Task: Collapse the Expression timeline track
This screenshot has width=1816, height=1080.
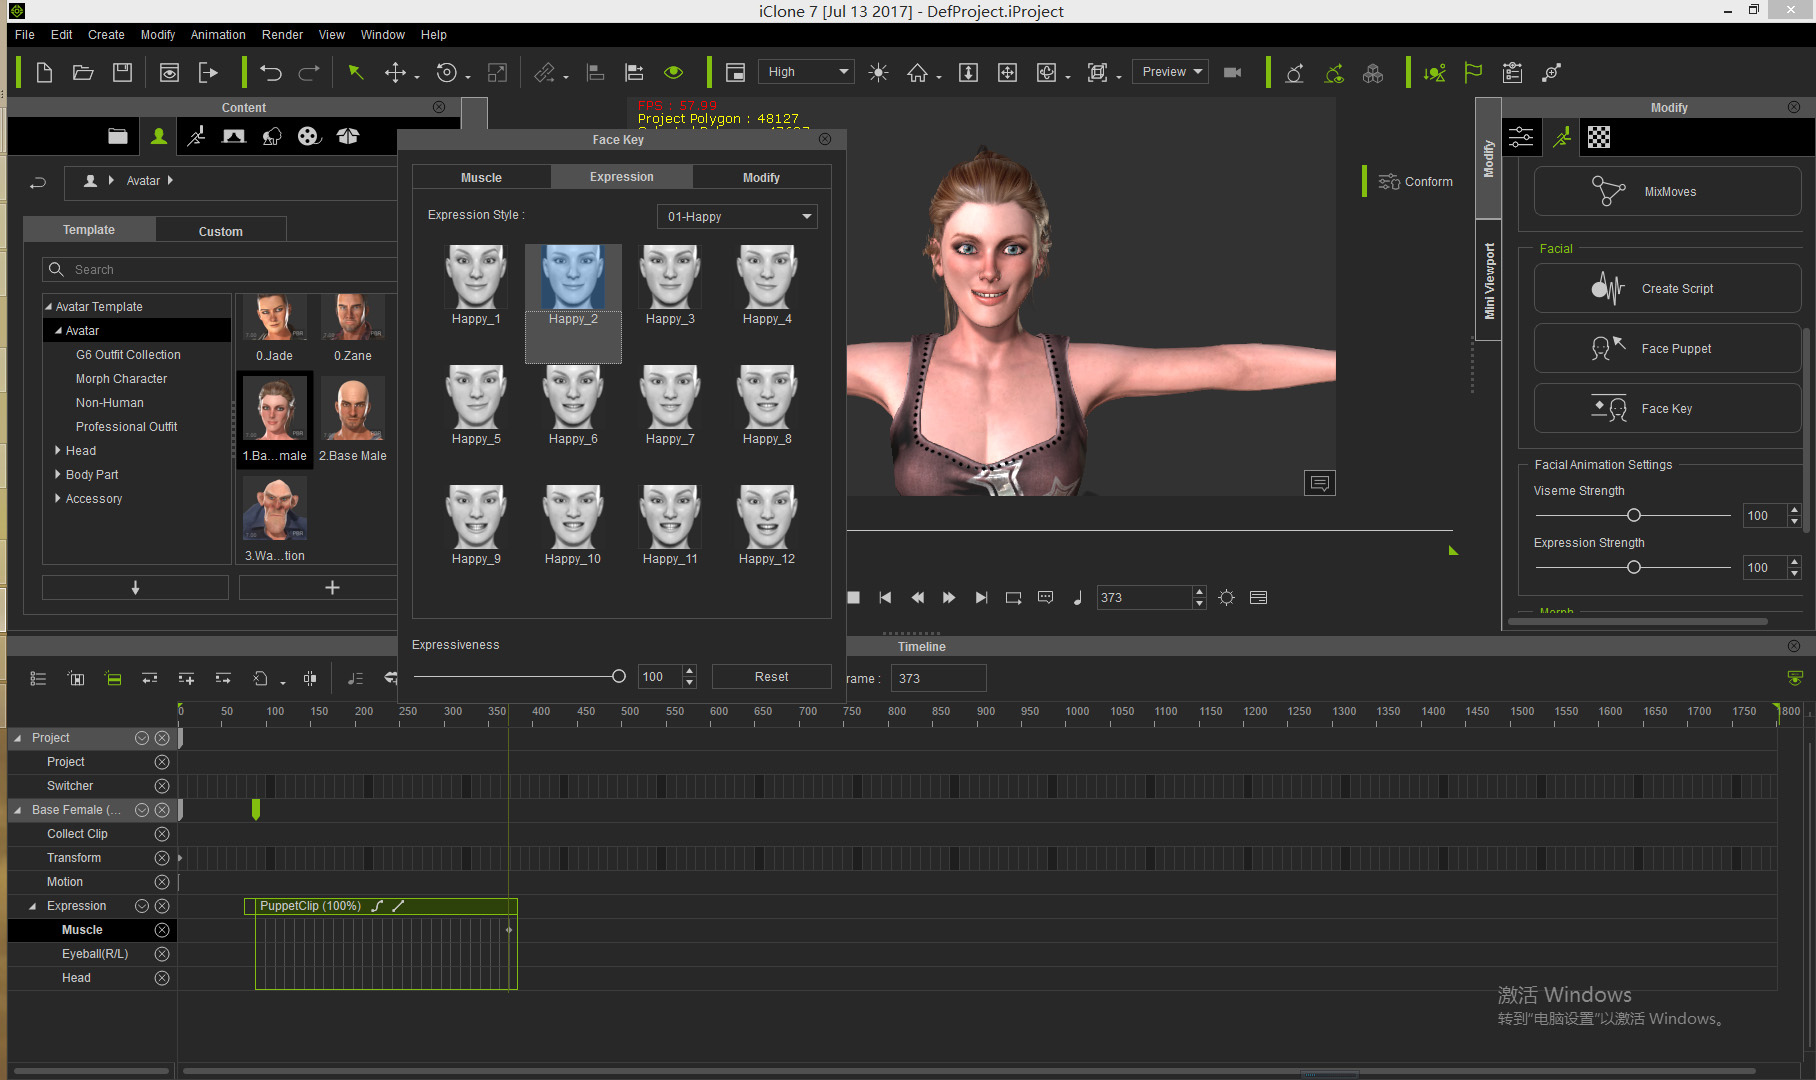Action: [33, 906]
